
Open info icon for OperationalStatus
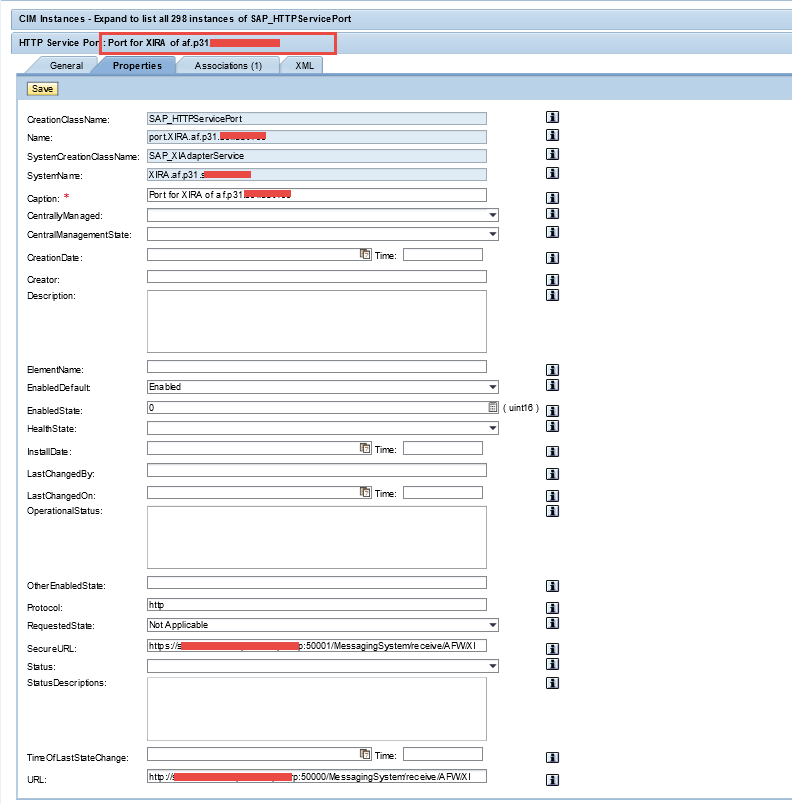pyautogui.click(x=552, y=511)
